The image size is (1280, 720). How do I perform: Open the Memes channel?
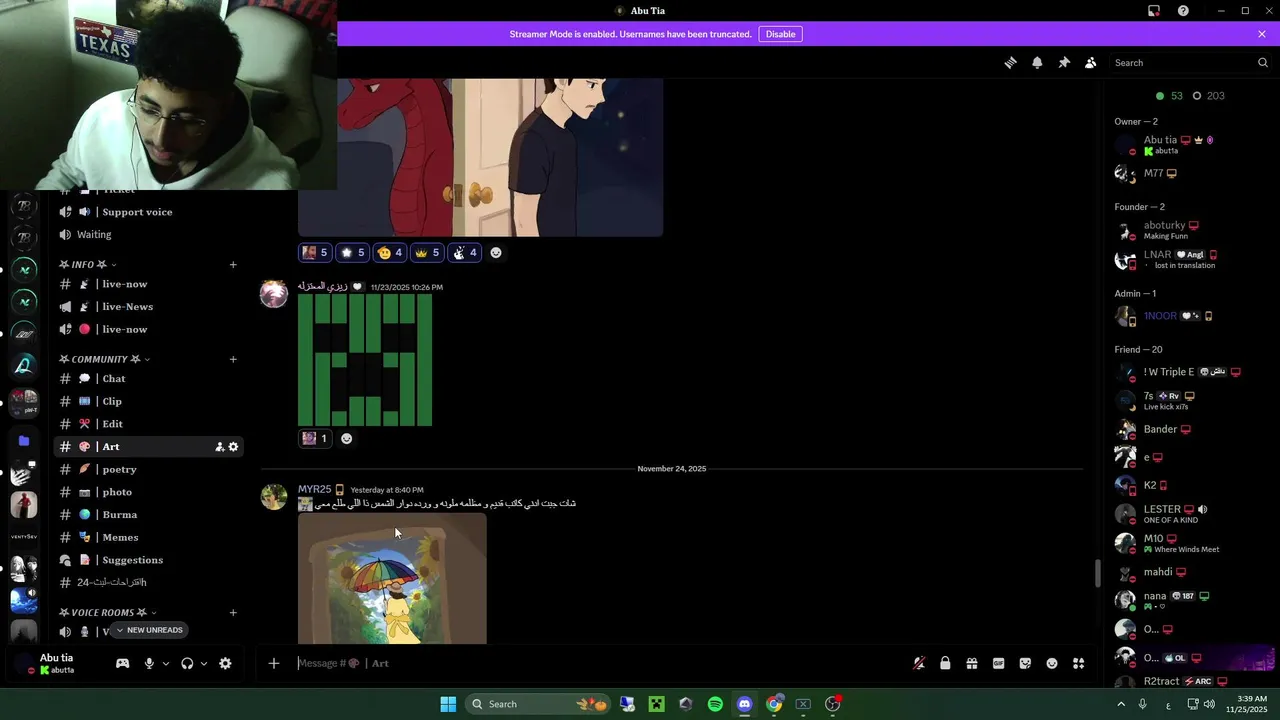pos(148,537)
